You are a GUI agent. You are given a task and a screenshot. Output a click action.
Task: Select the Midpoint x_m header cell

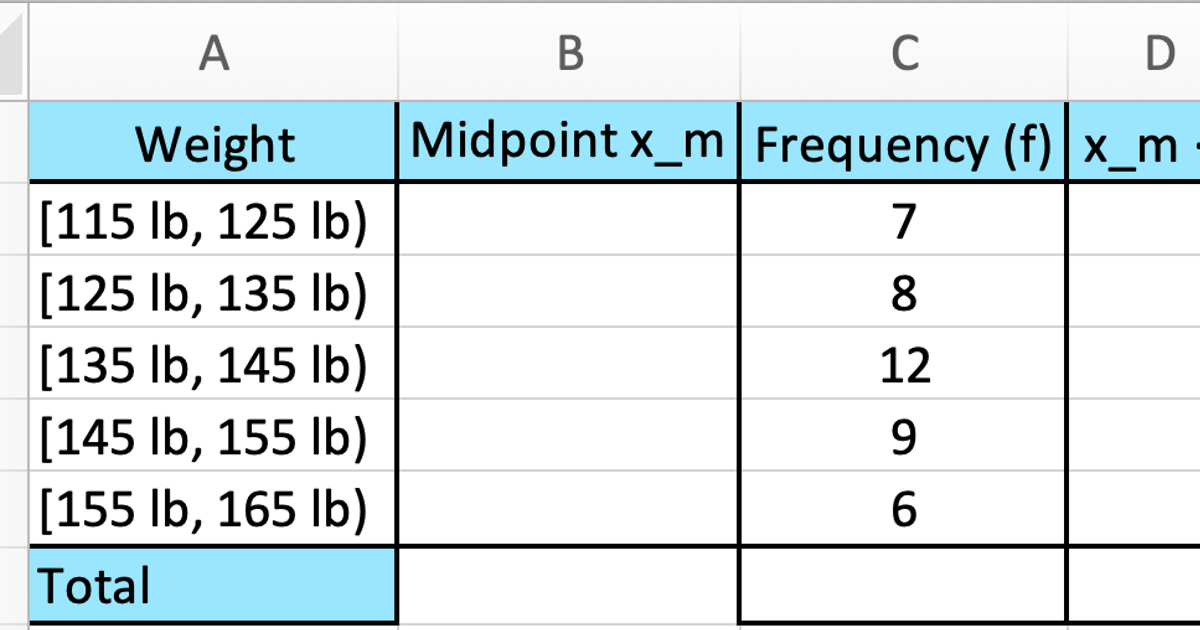pyautogui.click(x=568, y=143)
